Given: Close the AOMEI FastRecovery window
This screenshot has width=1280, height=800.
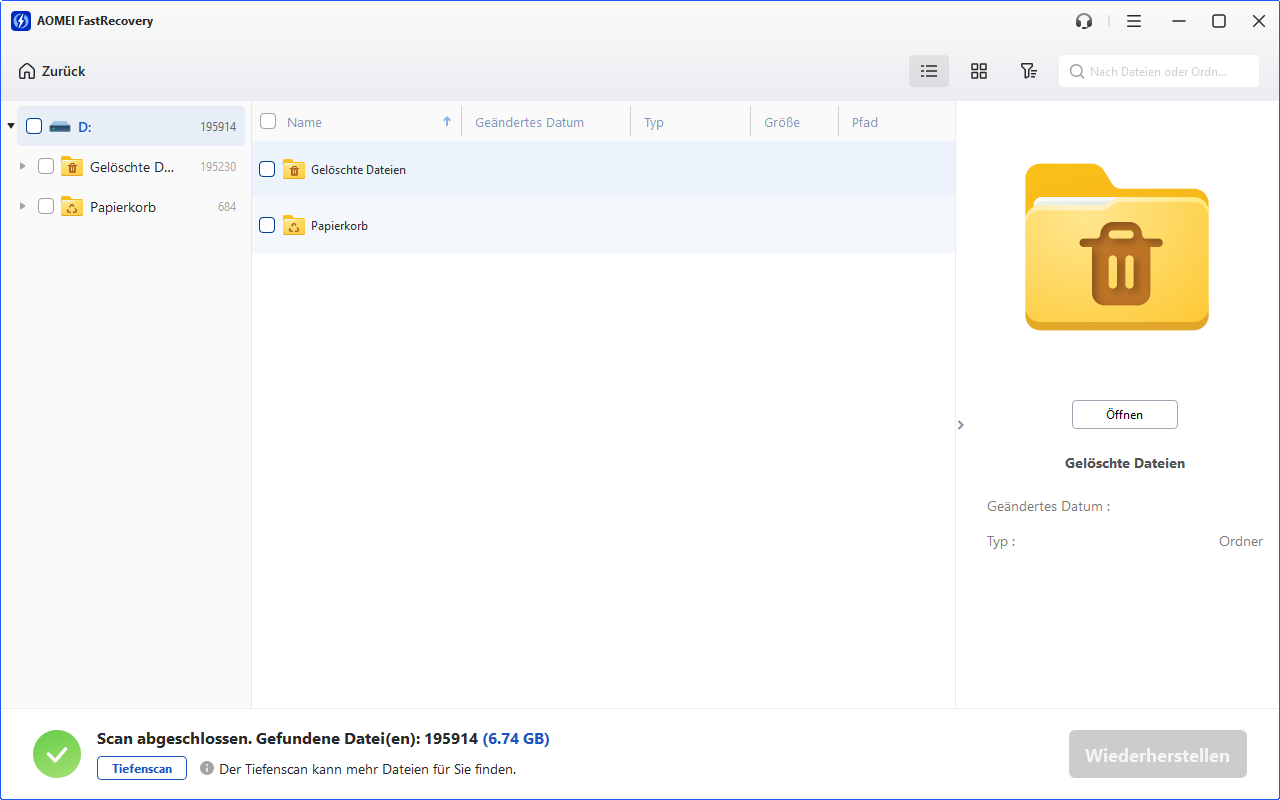Looking at the screenshot, I should pos(1259,21).
